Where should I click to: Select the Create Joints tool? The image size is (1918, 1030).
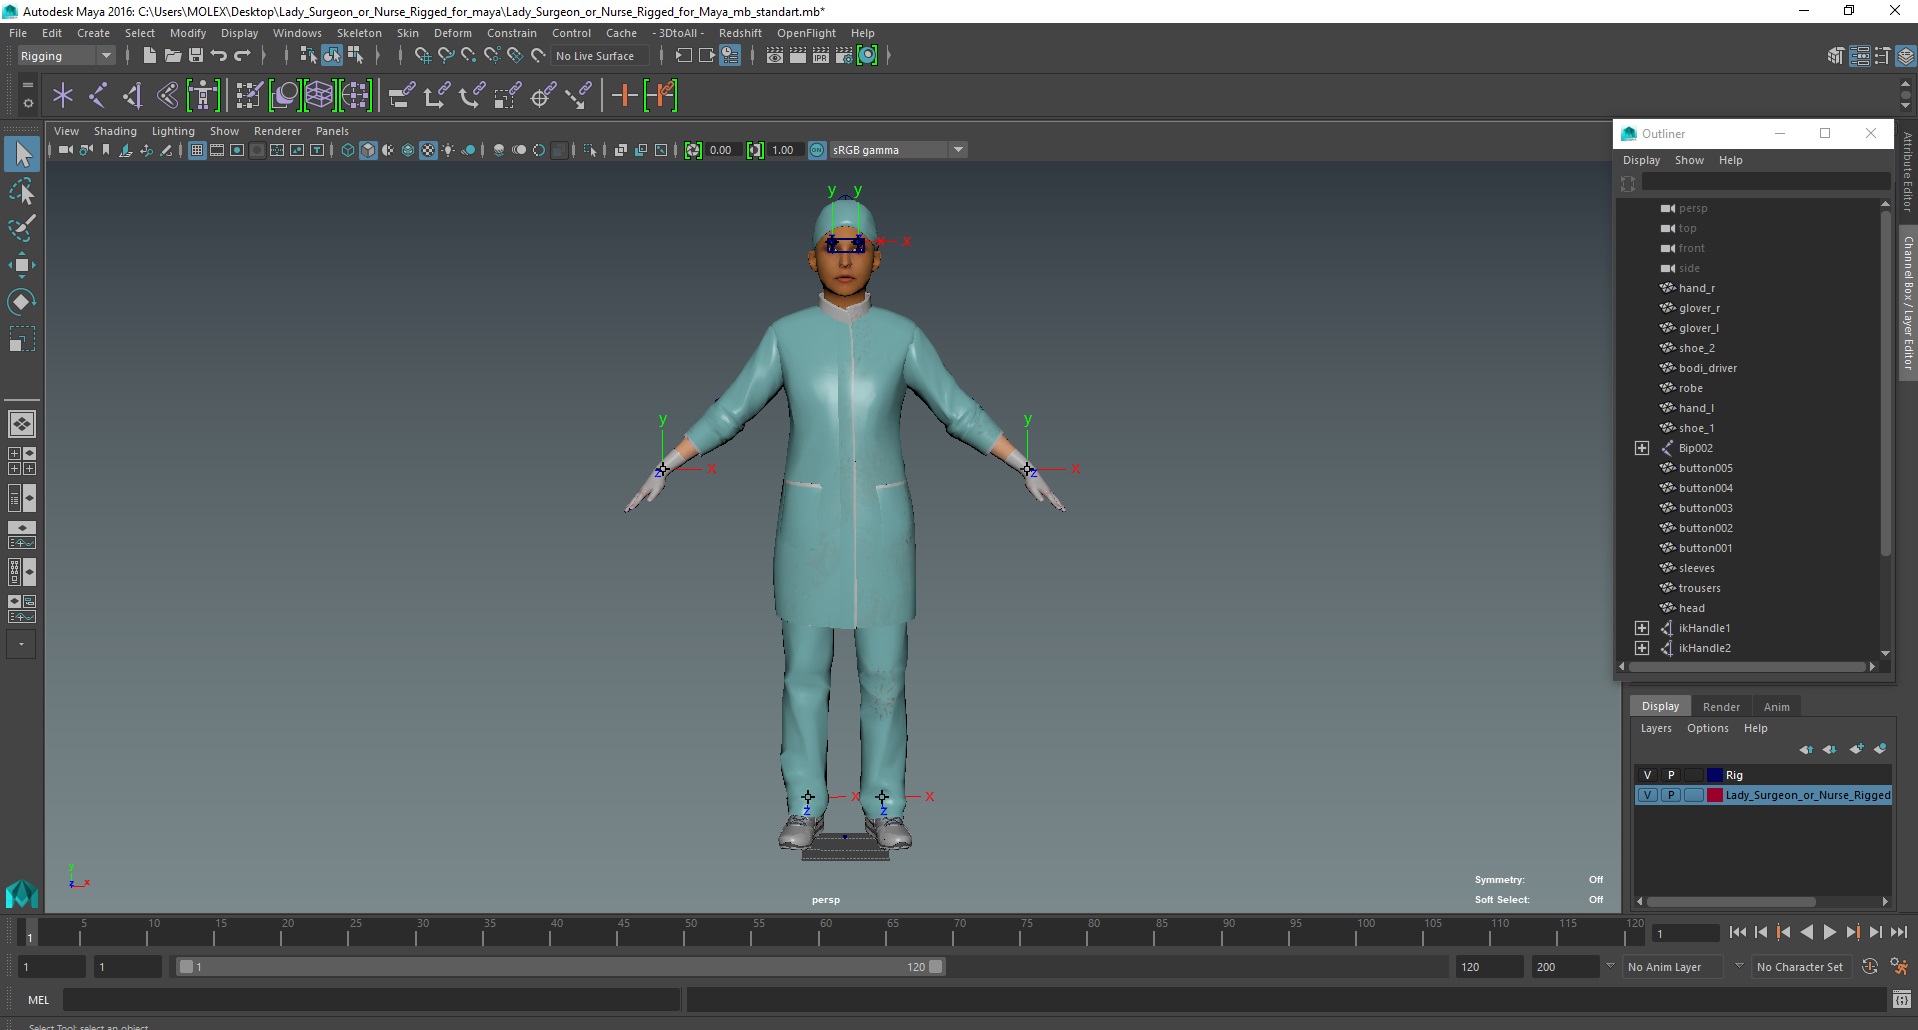(98, 96)
